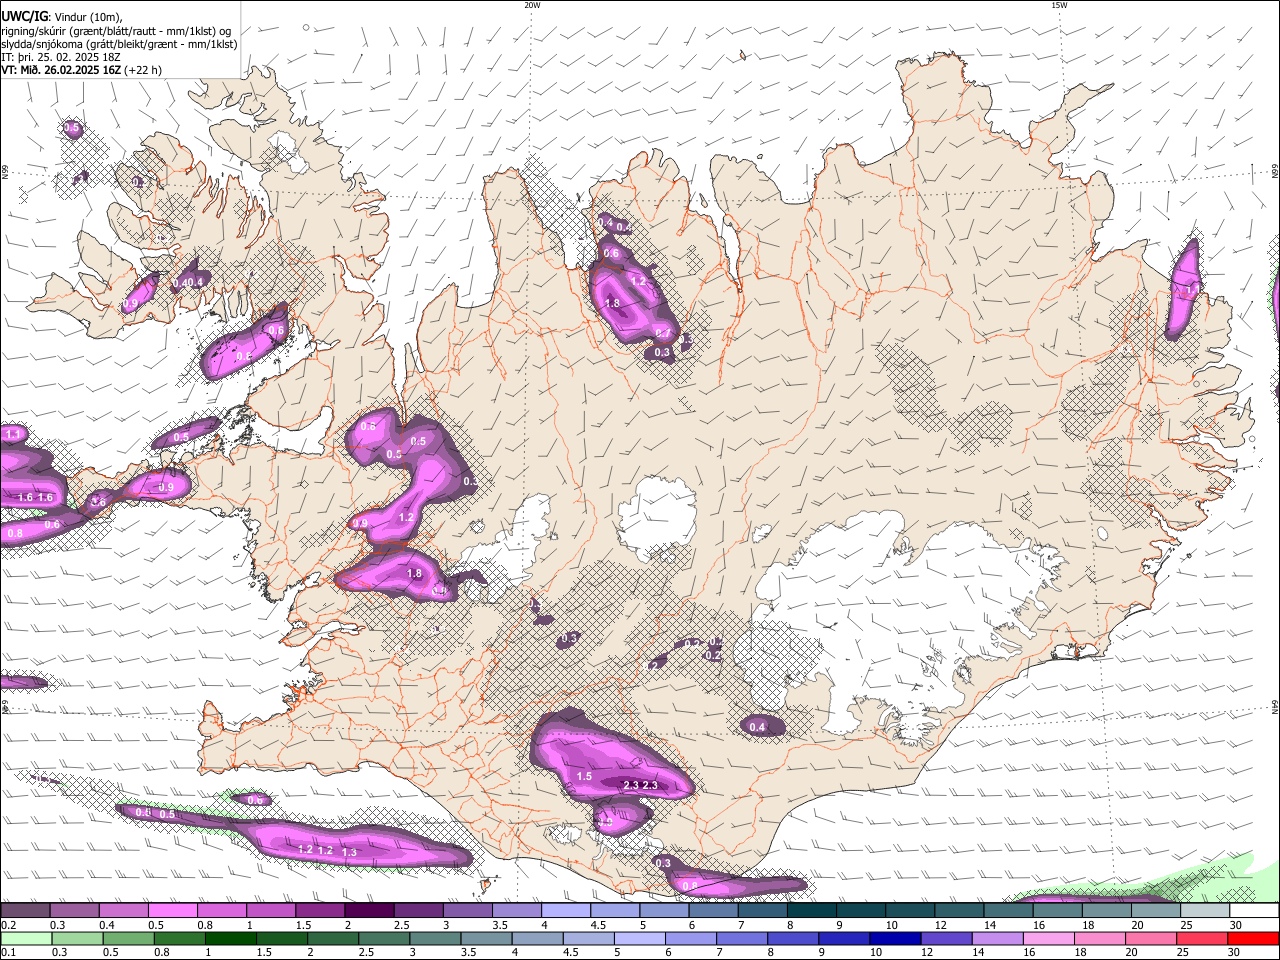Click the bright red swatch at 30 in the bottom legend row
Viewport: 1280px width, 960px height.
click(1253, 939)
